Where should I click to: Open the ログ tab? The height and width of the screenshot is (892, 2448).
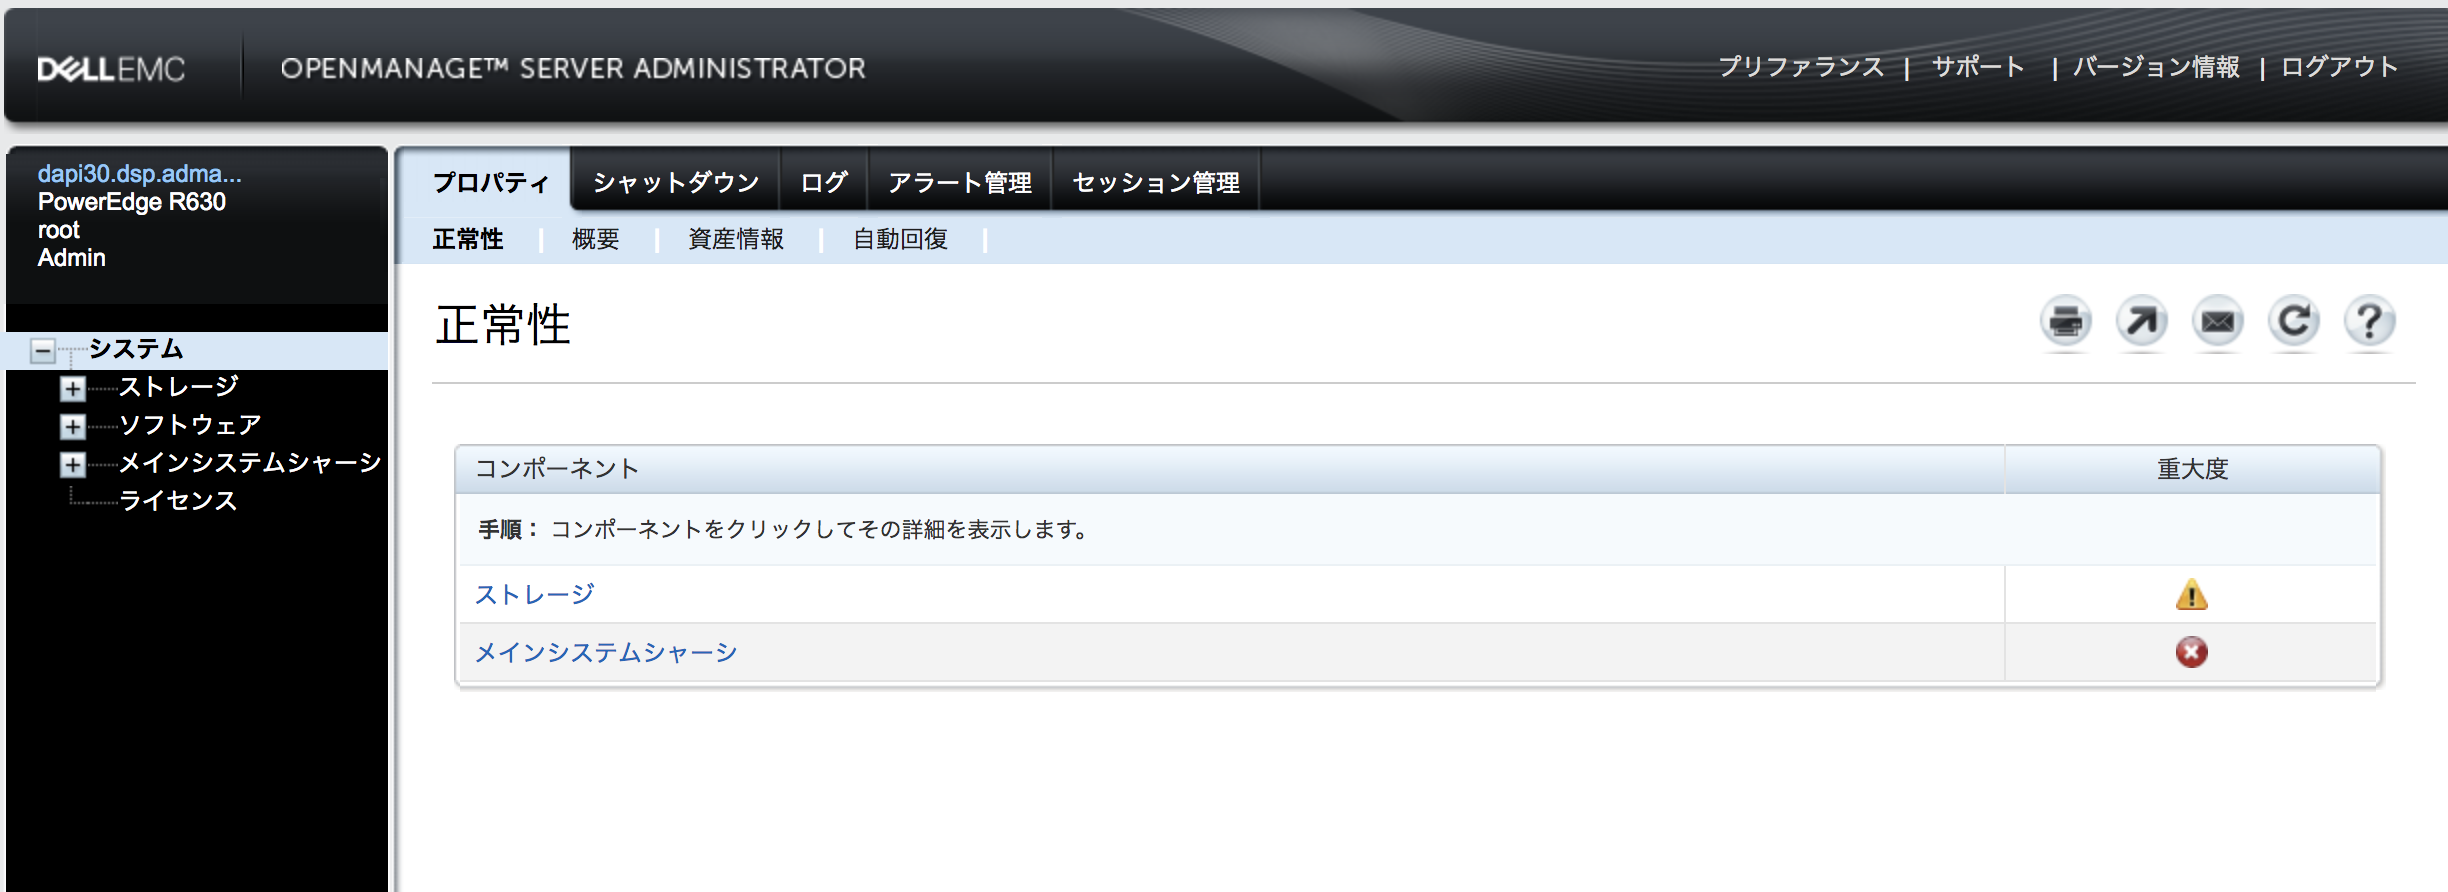pos(824,182)
